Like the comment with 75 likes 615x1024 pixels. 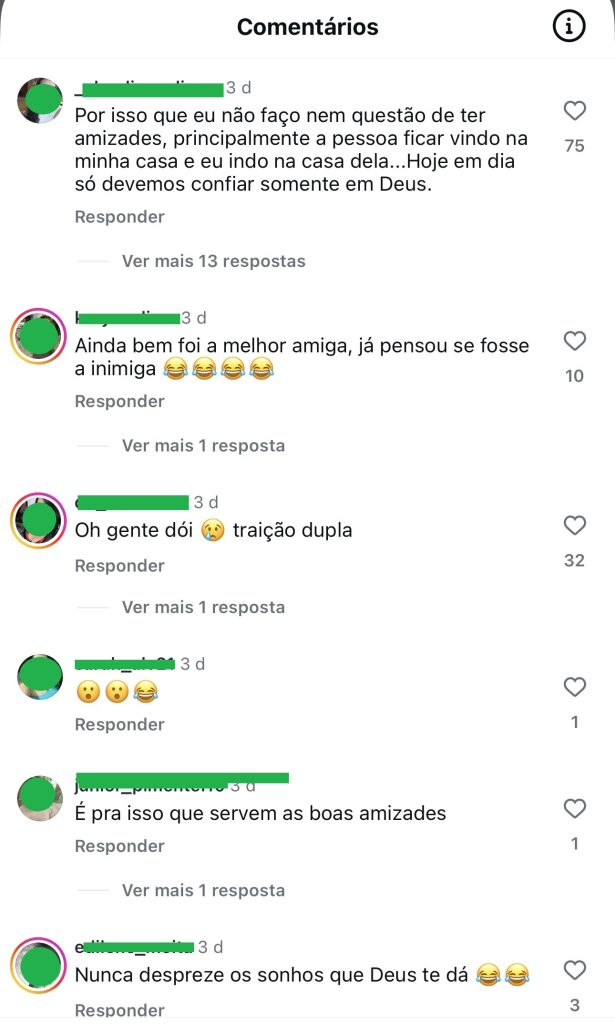tap(575, 110)
